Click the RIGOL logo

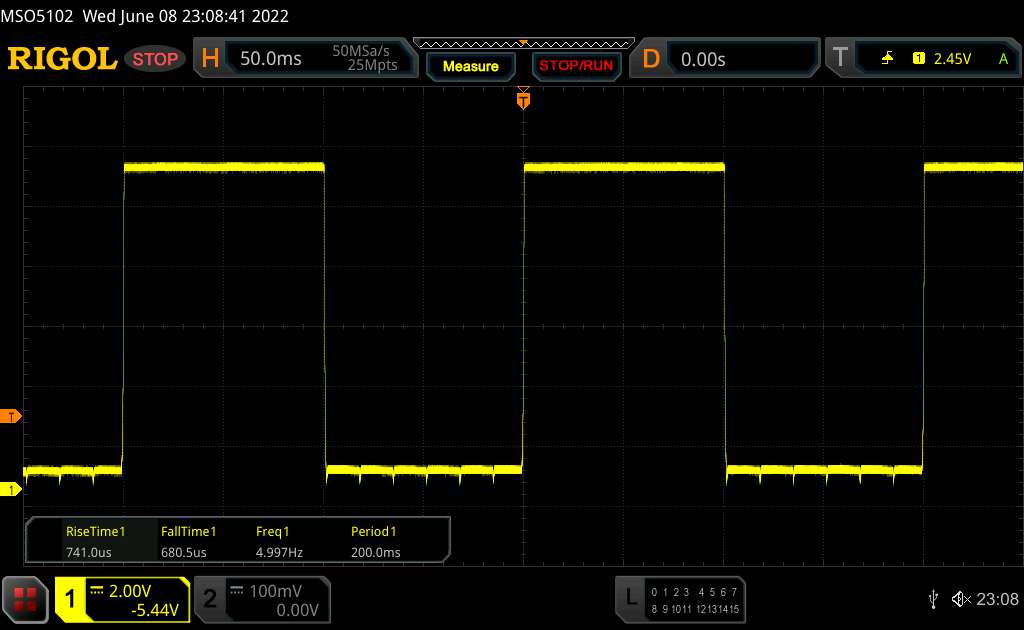click(x=62, y=58)
